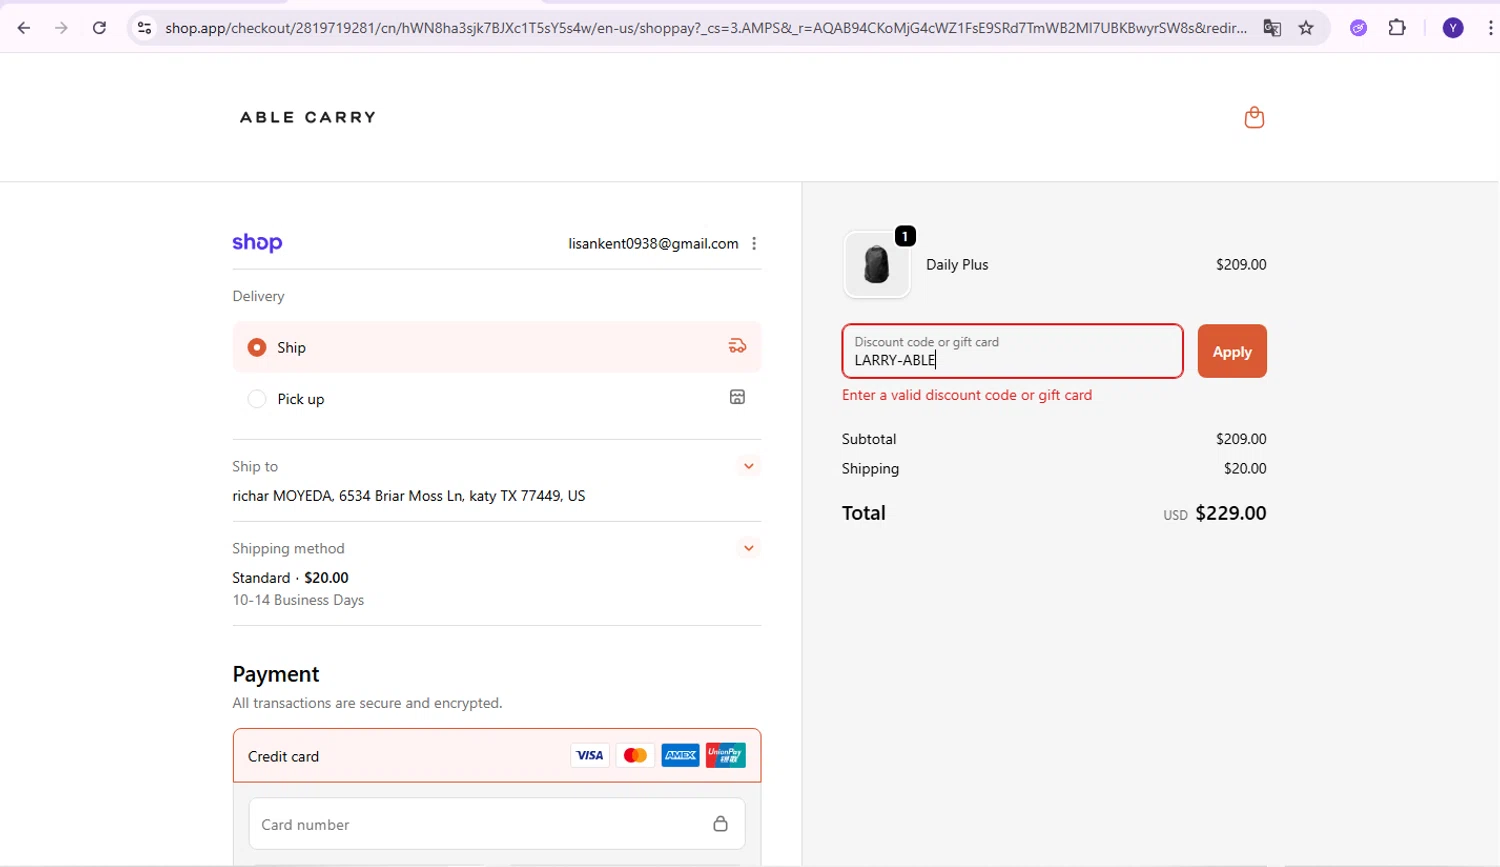Click the Mastercard logo

[x=635, y=756]
